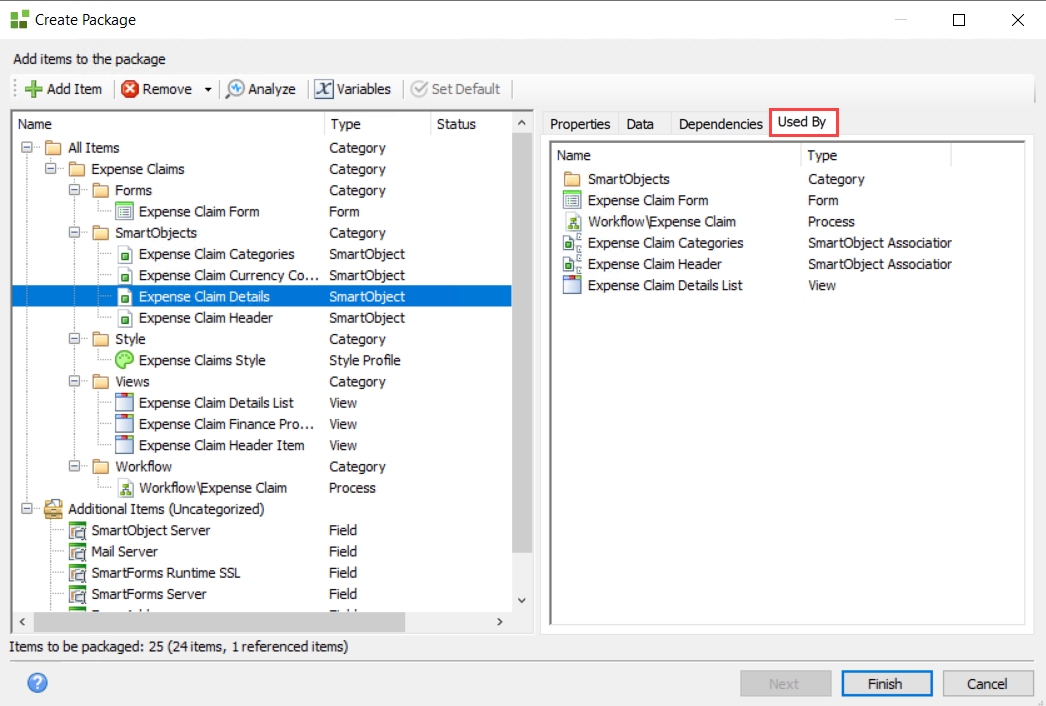This screenshot has height=706, width=1046.
Task: Click the Finish button
Action: pyautogui.click(x=885, y=684)
